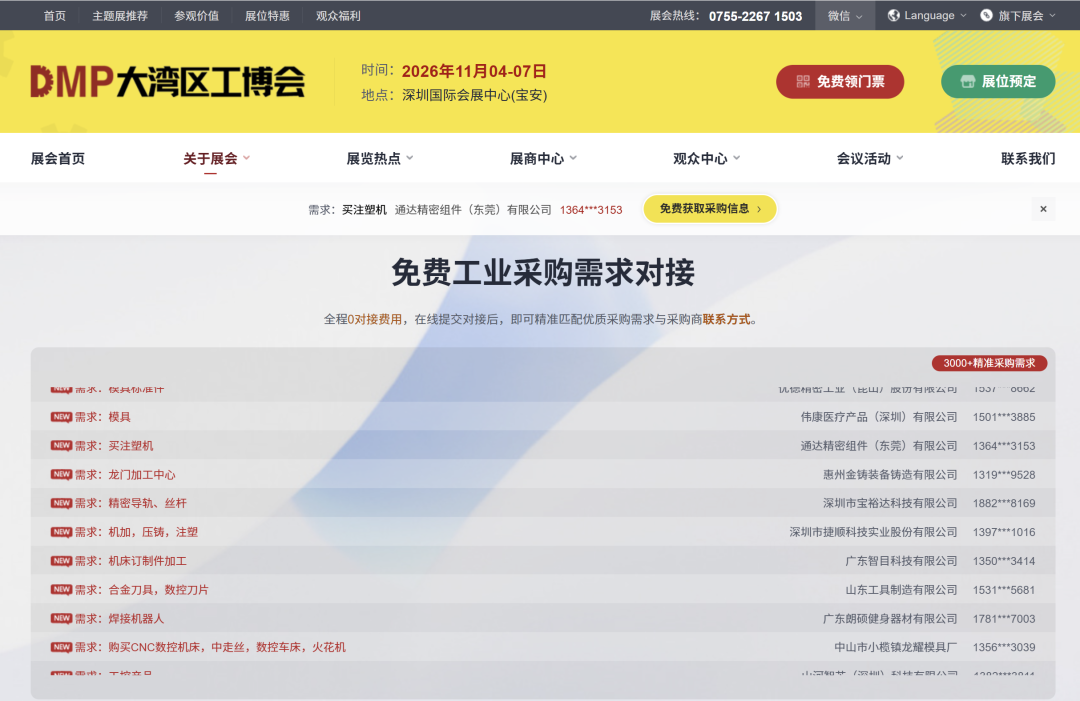Click the 3000+精准采购需求 badge
The height and width of the screenshot is (701, 1080).
click(x=989, y=363)
